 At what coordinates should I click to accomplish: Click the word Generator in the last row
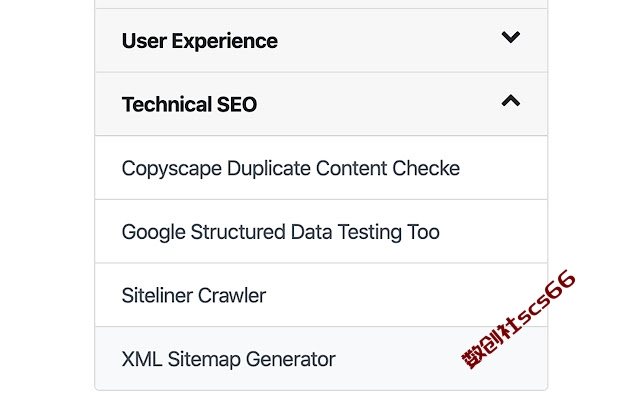point(291,359)
